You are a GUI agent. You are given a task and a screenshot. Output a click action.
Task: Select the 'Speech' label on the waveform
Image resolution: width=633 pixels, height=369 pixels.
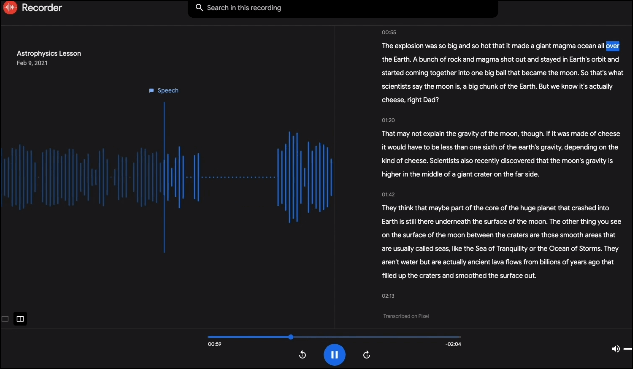pyautogui.click(x=168, y=90)
